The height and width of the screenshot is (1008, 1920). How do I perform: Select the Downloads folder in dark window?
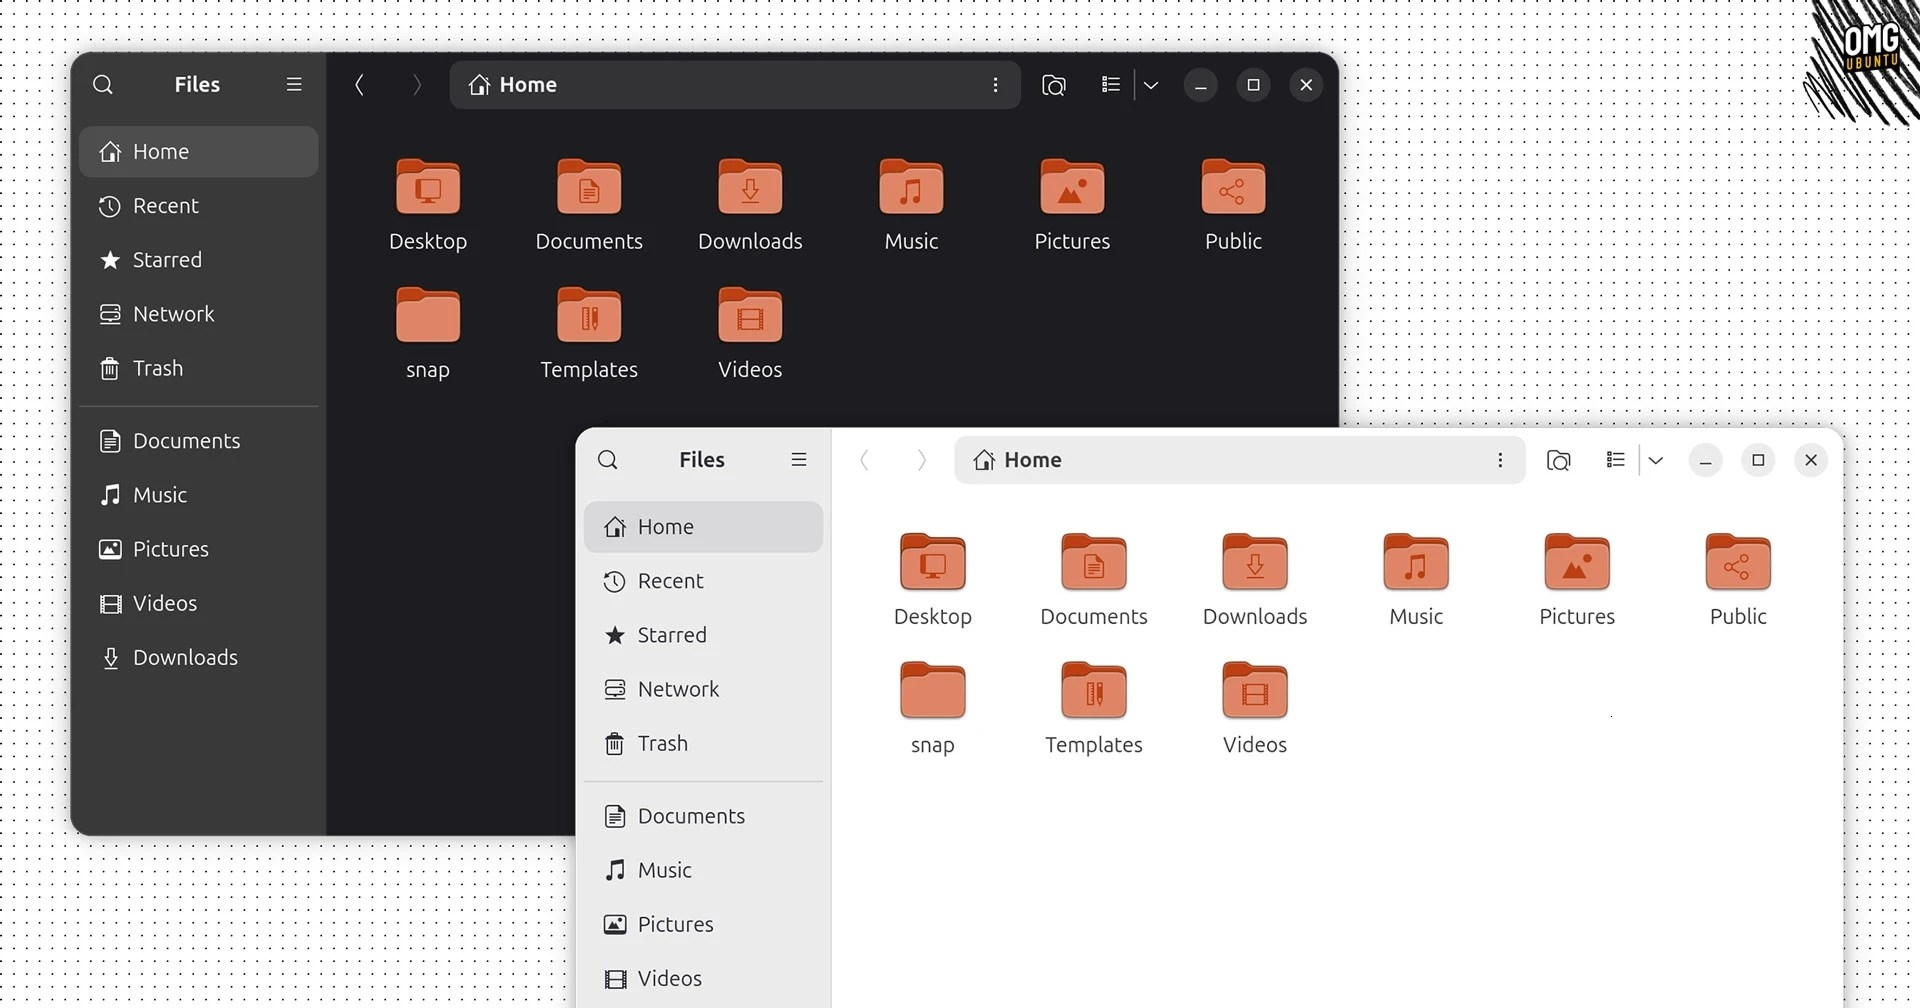click(750, 206)
